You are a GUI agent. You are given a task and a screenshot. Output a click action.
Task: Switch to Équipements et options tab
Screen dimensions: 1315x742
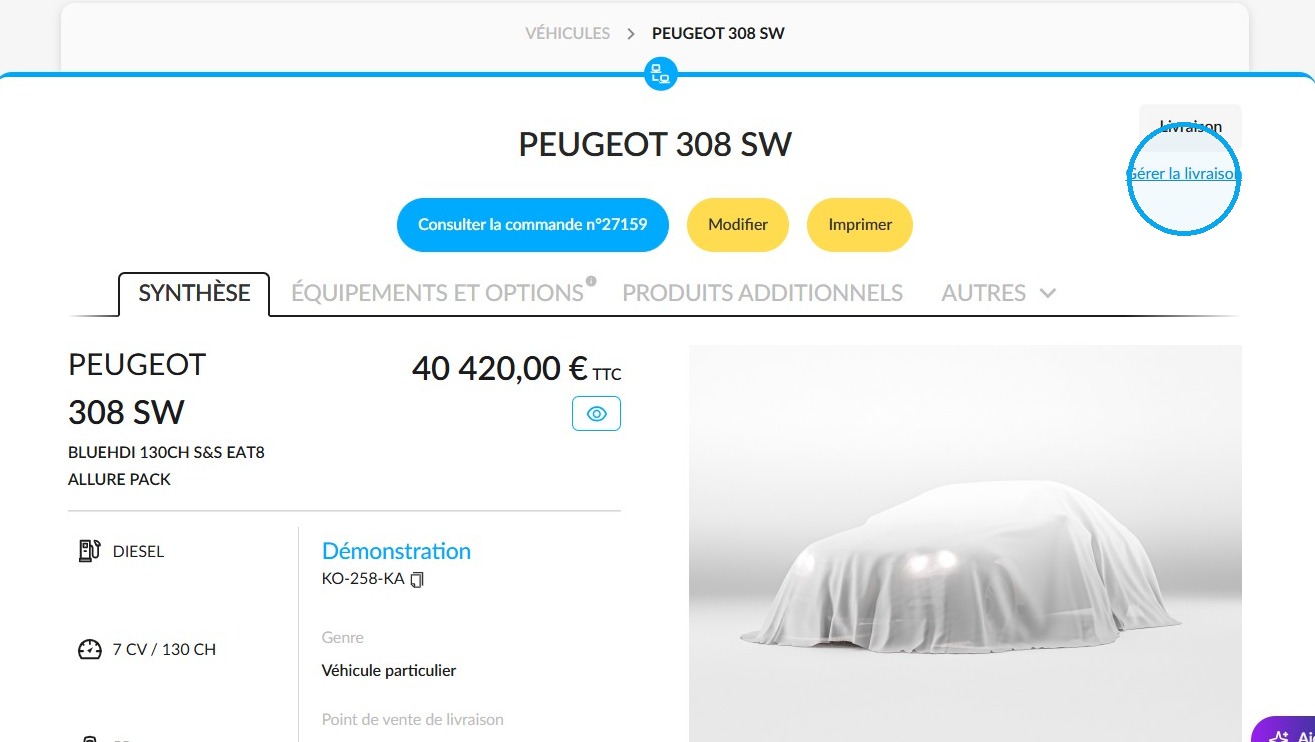click(x=437, y=293)
